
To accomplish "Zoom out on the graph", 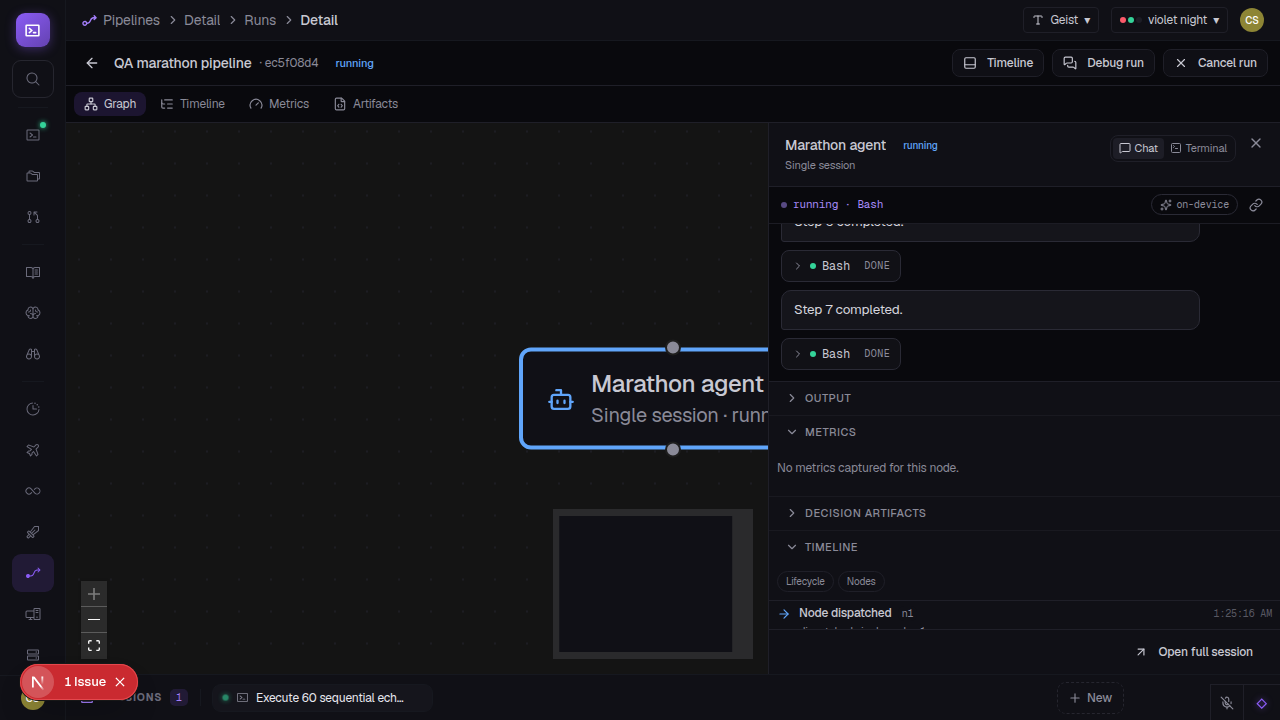I will (94, 620).
